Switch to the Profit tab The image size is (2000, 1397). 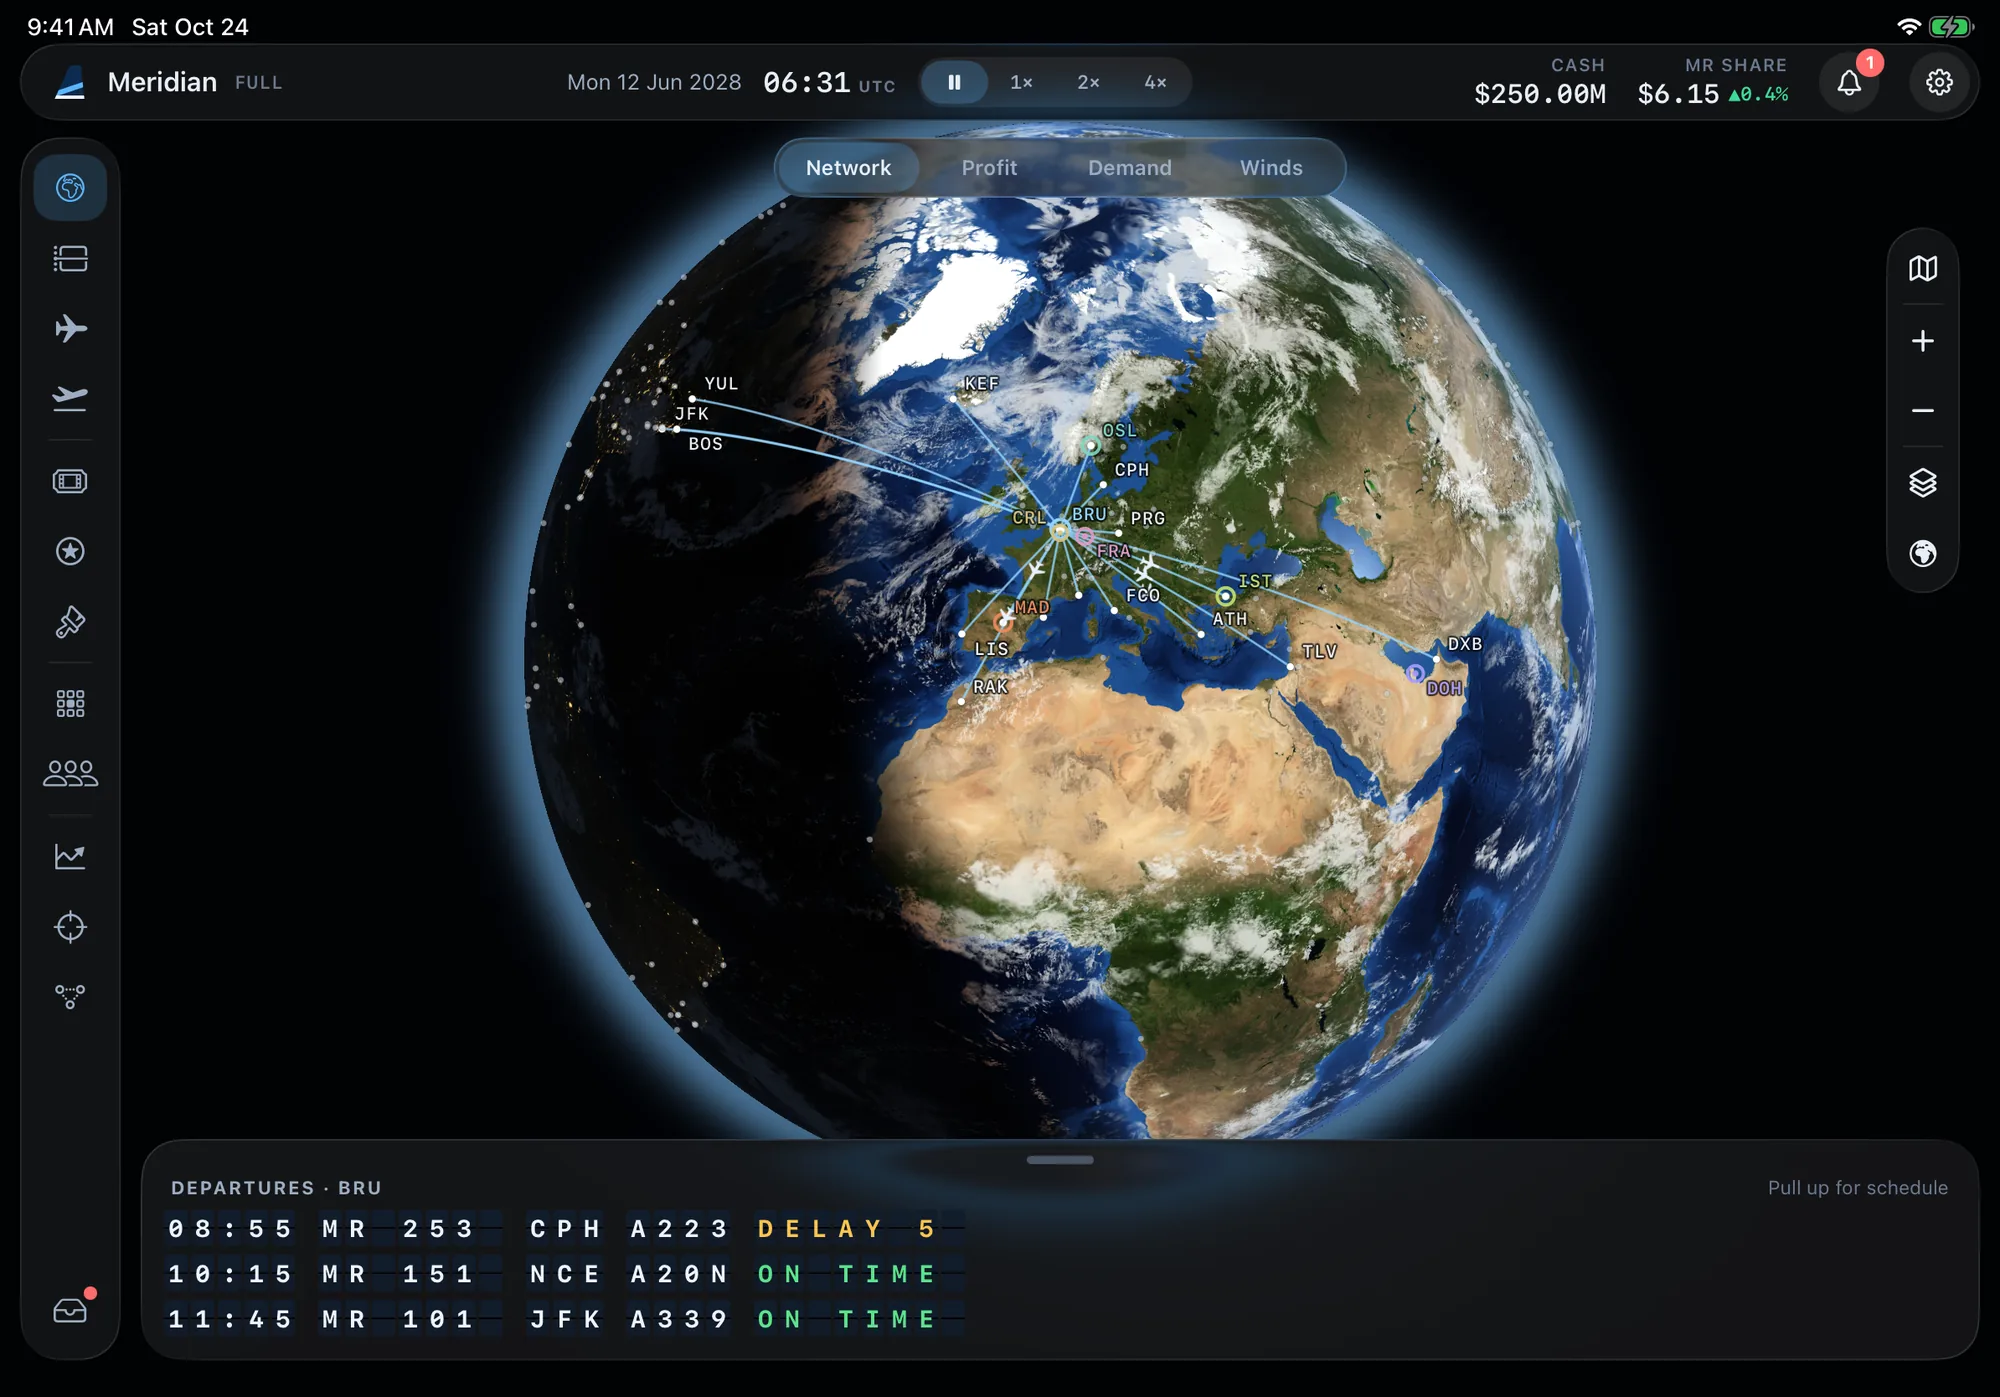[989, 168]
